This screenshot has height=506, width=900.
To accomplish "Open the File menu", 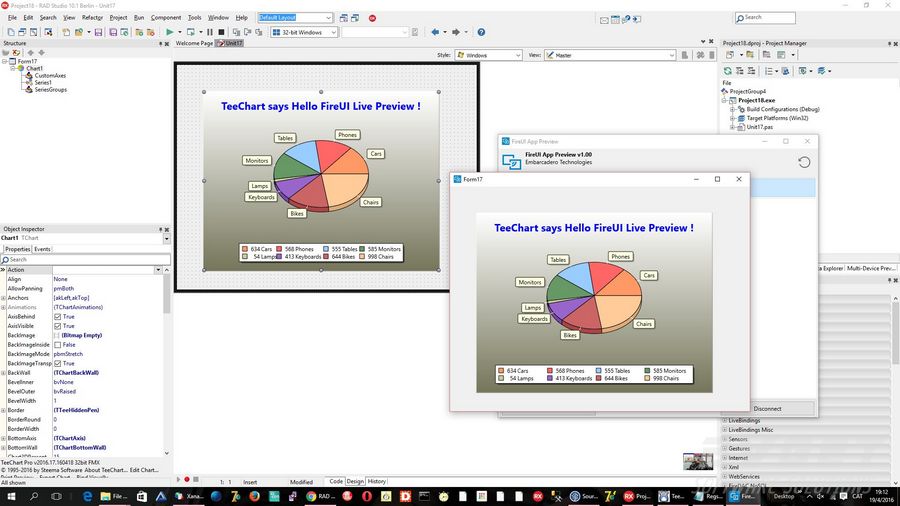I will 12,18.
